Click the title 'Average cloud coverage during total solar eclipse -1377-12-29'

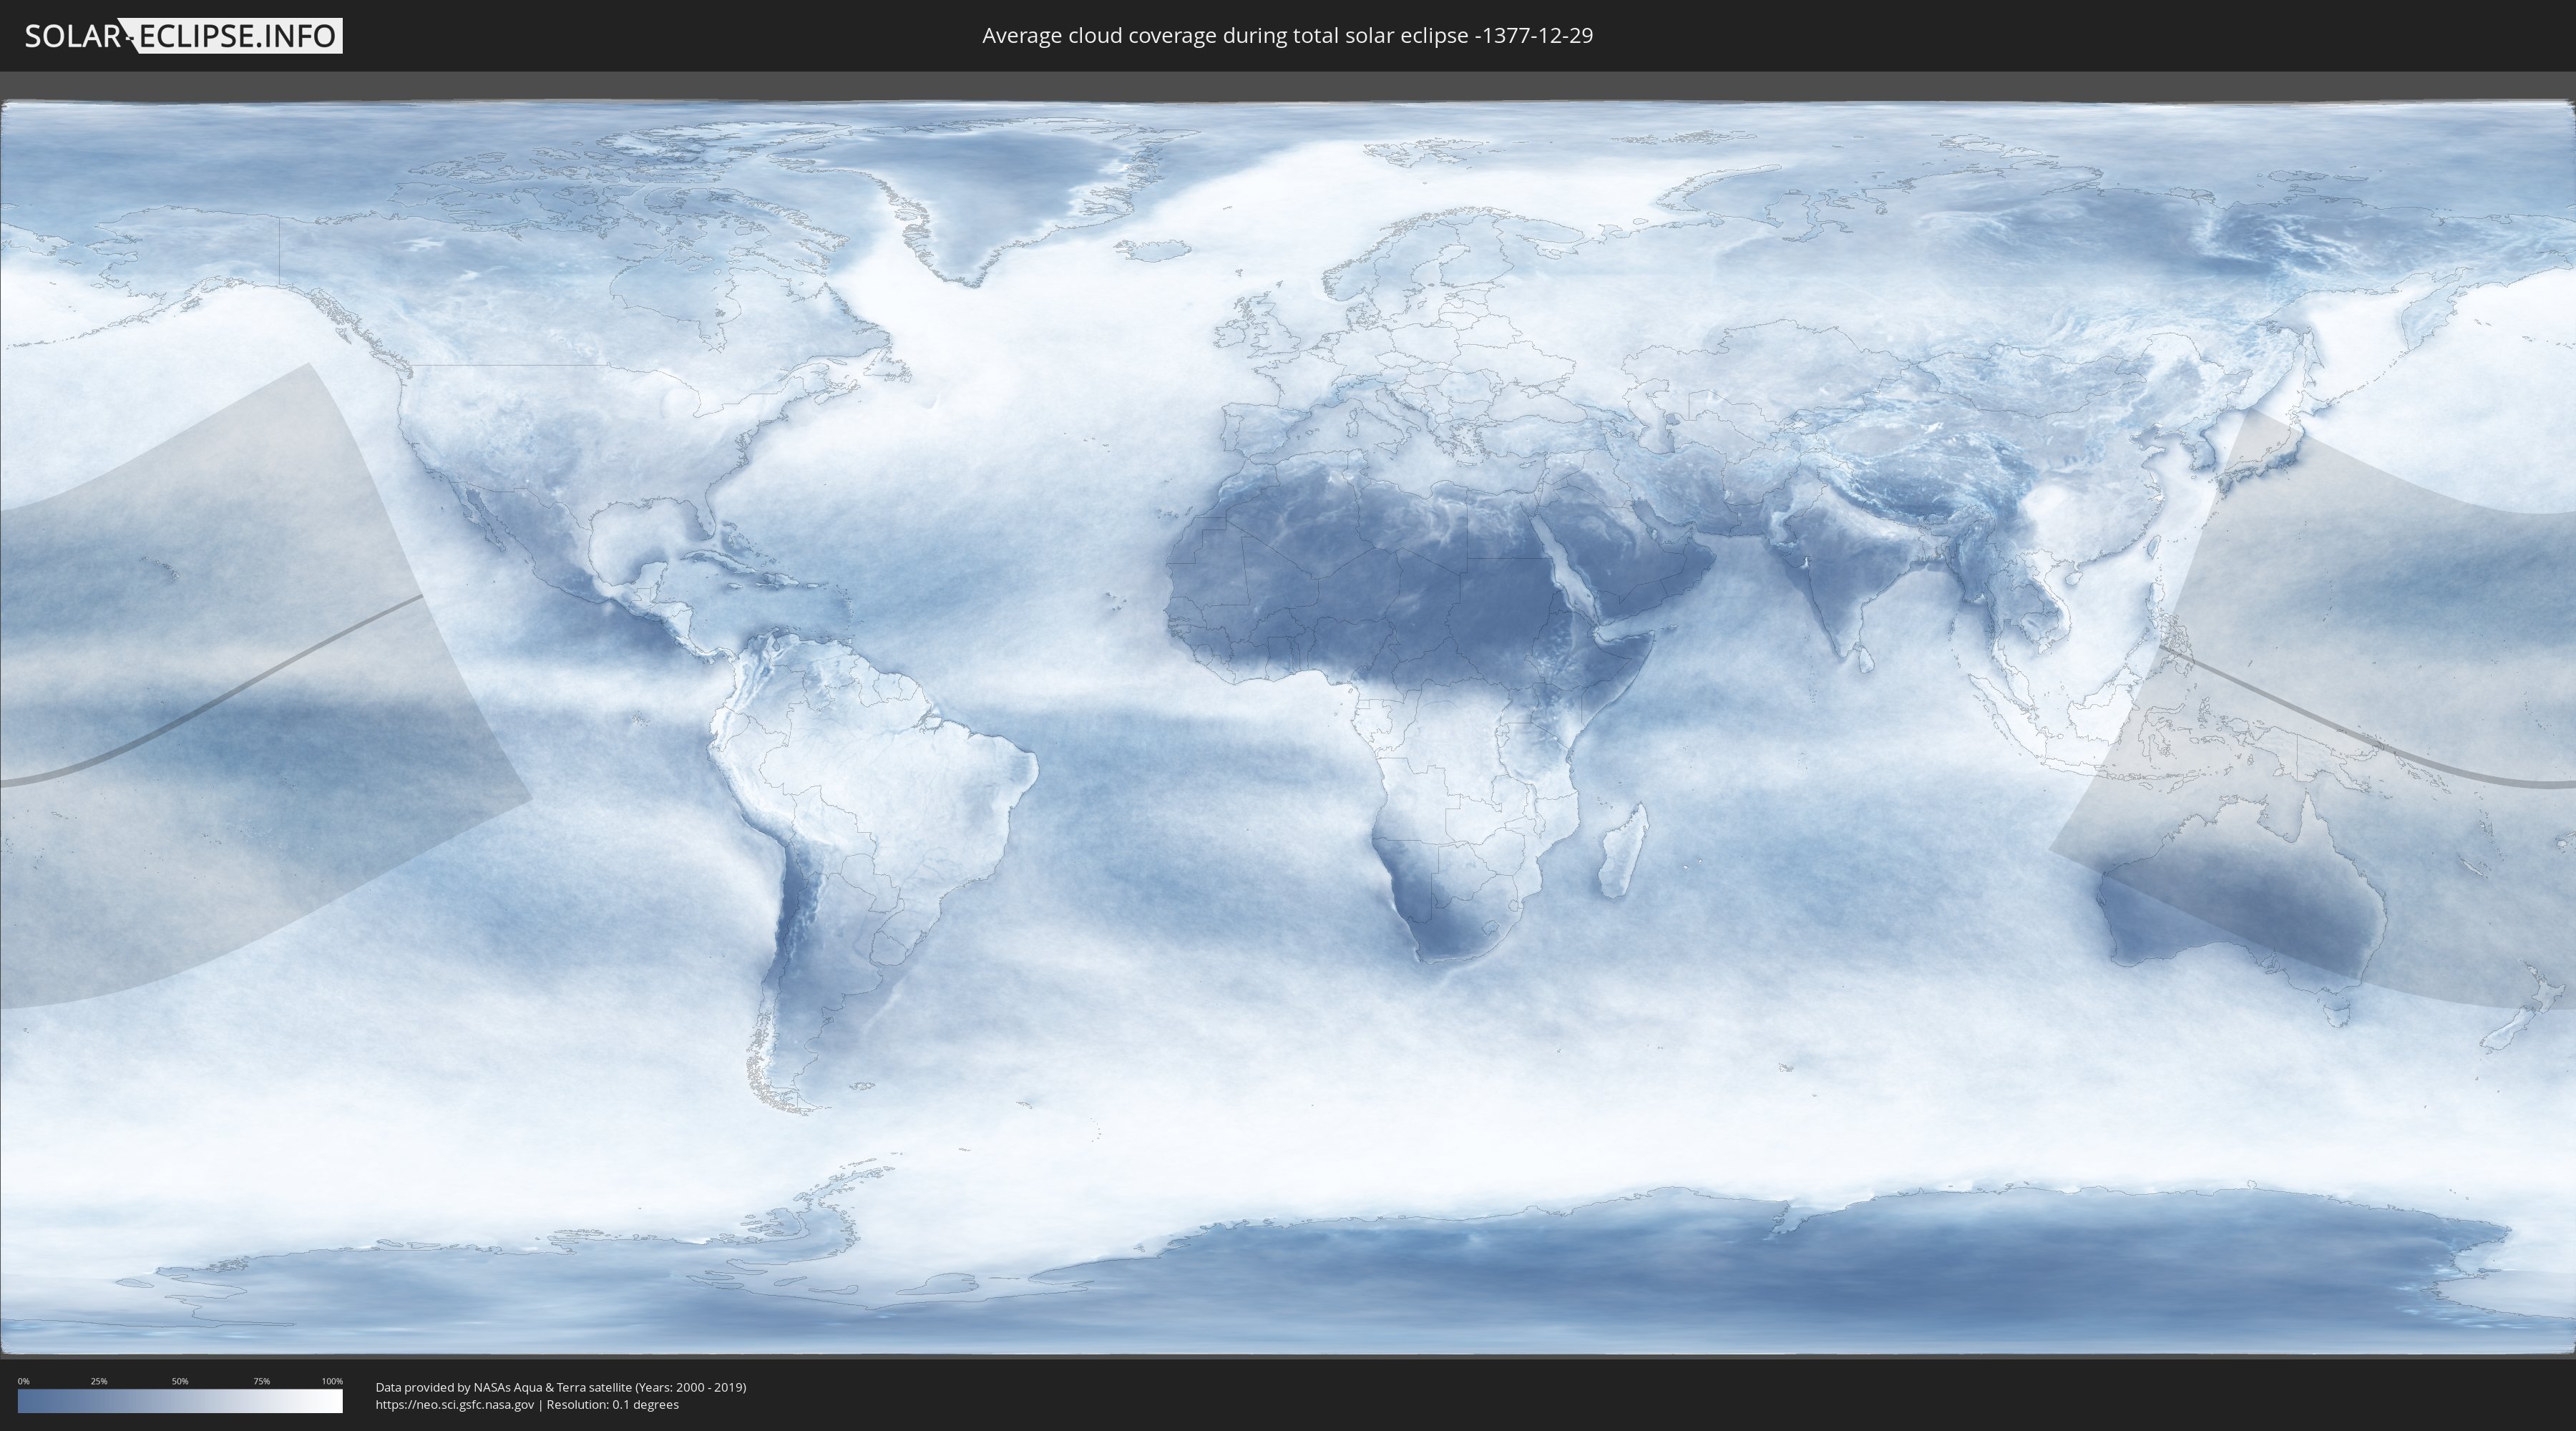1287,36
